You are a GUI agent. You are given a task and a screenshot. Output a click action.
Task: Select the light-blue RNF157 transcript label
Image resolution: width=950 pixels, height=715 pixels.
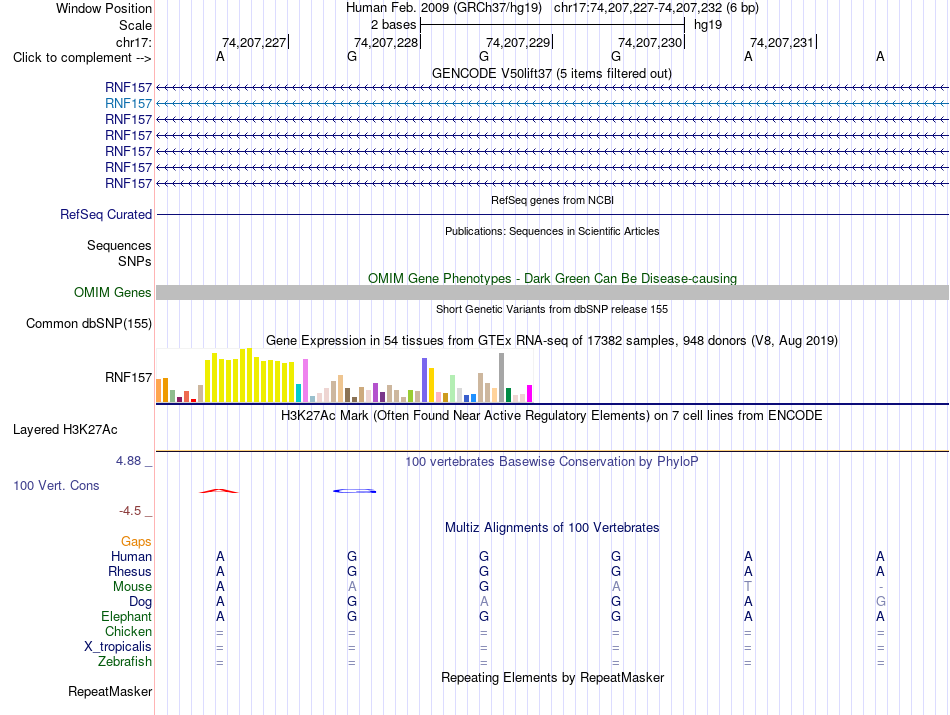[x=128, y=104]
